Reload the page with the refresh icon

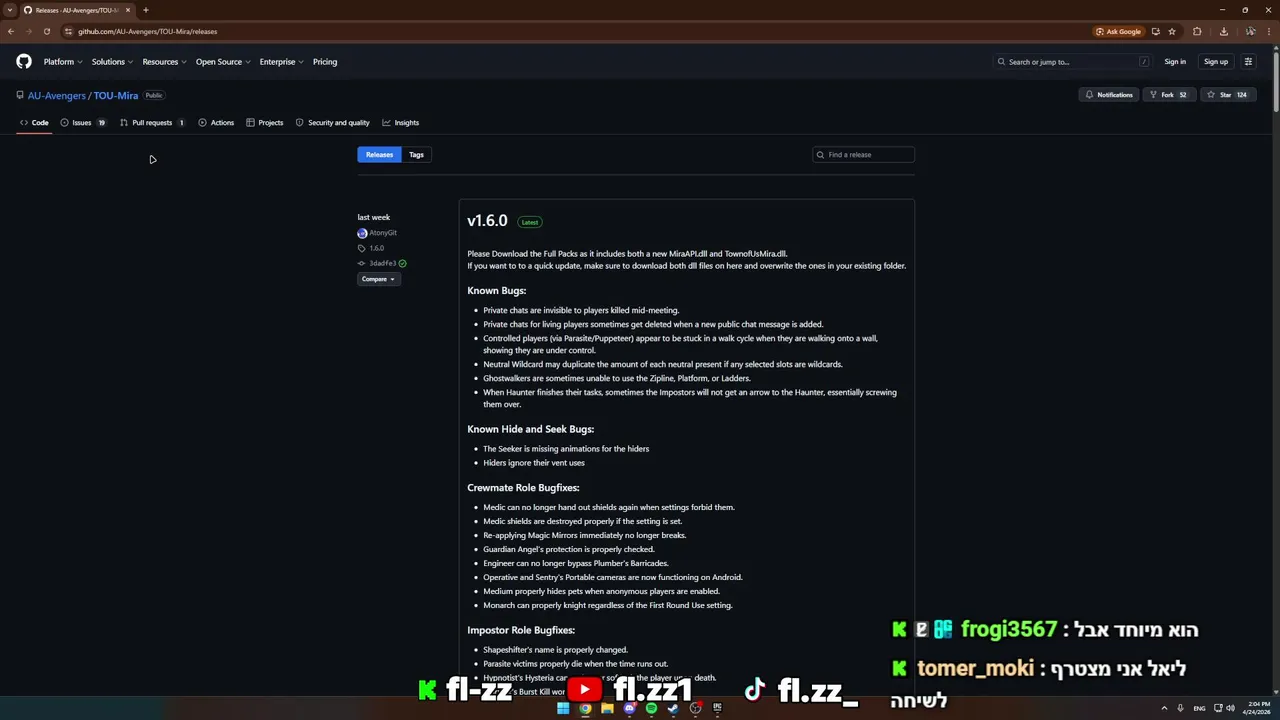coord(46,31)
